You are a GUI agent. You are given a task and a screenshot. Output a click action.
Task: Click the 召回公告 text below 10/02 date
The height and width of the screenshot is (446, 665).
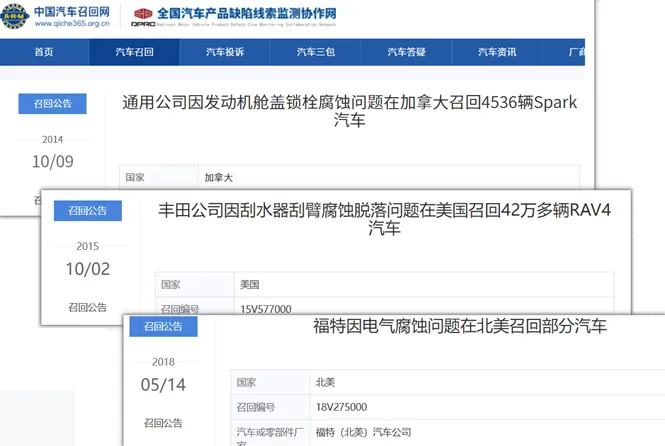pos(87,307)
